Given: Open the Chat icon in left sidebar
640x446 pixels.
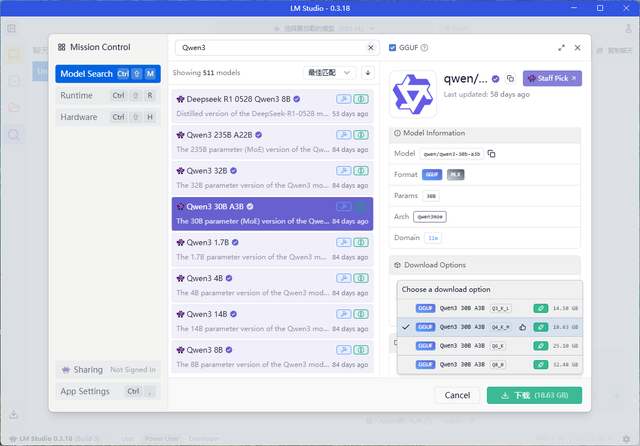Looking at the screenshot, I should pyautogui.click(x=14, y=54).
